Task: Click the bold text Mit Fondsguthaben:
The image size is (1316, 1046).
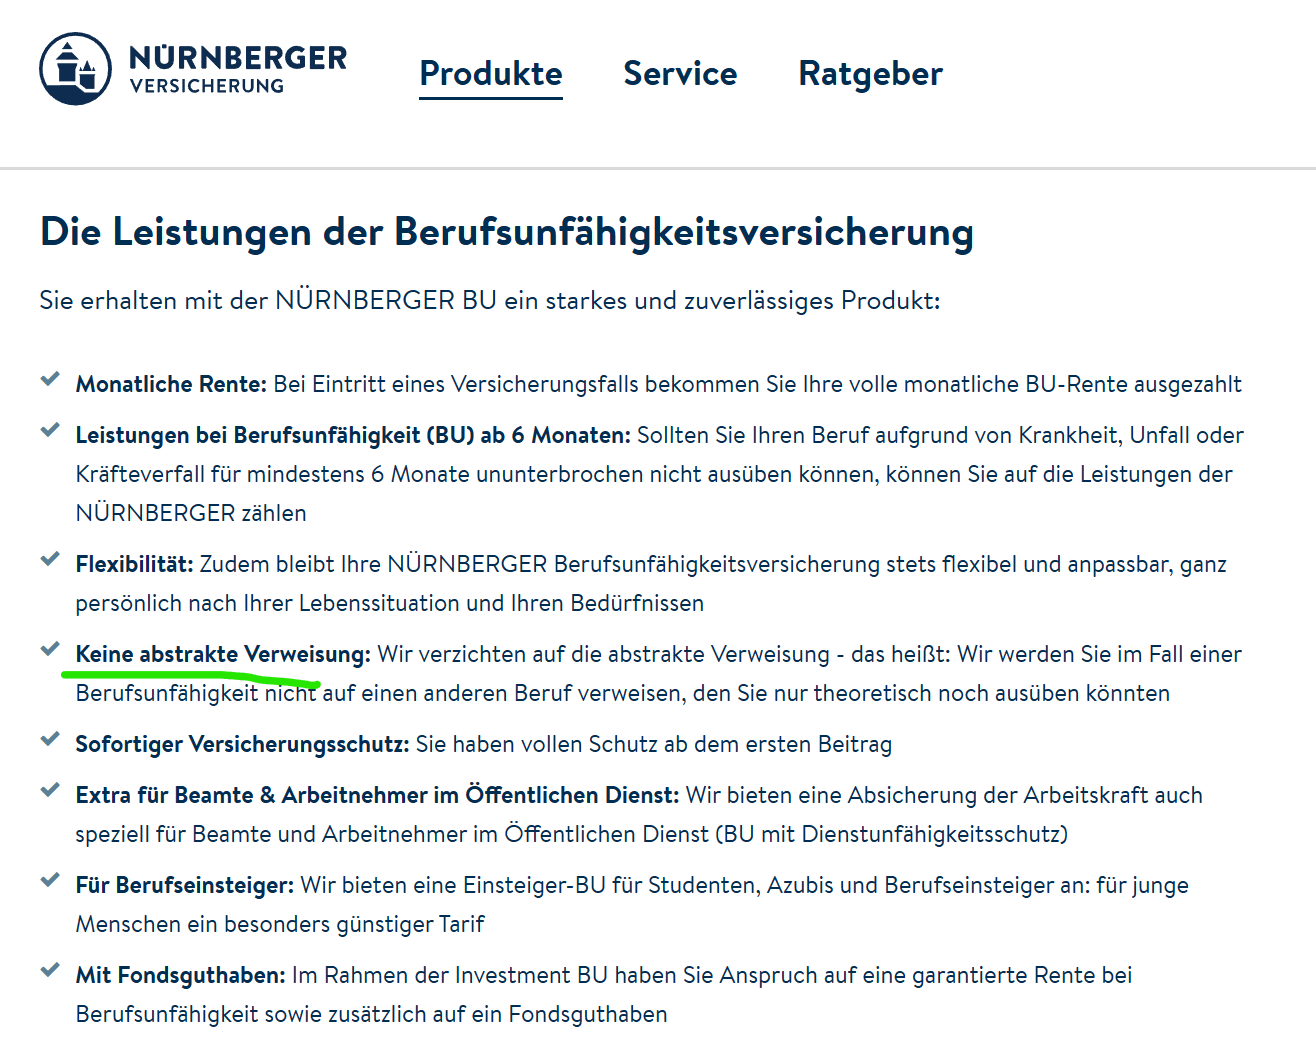Action: point(181,975)
